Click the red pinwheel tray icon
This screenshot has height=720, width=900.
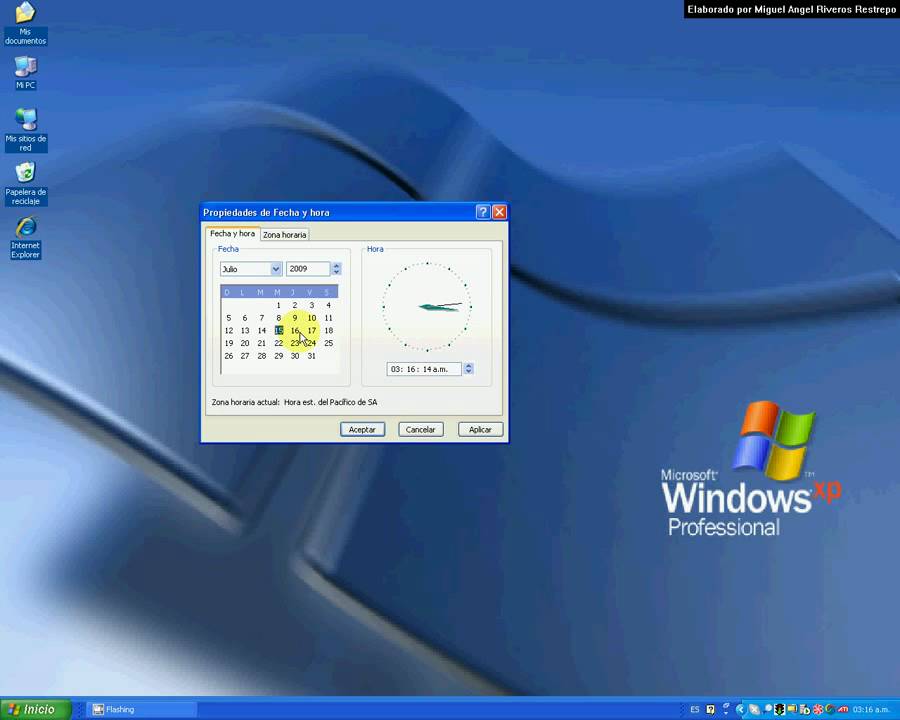tap(818, 710)
